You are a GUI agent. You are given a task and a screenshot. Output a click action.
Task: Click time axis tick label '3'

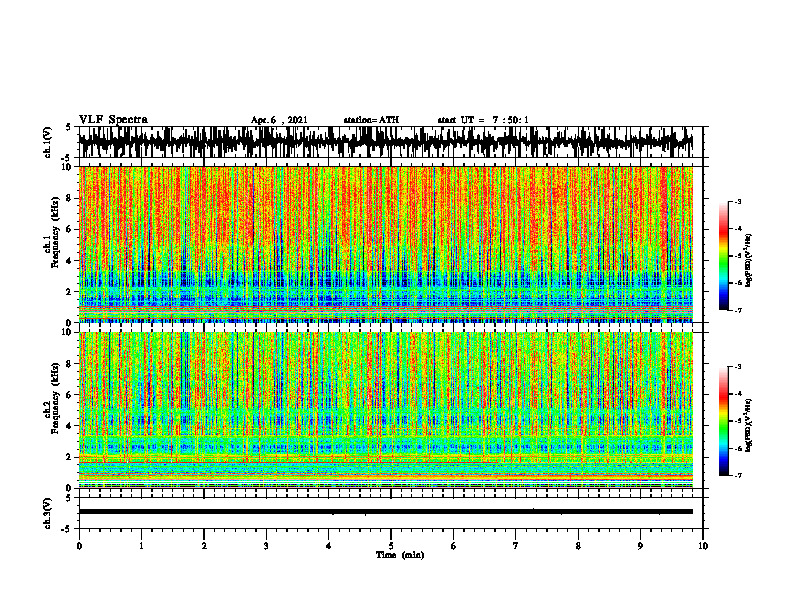click(266, 546)
